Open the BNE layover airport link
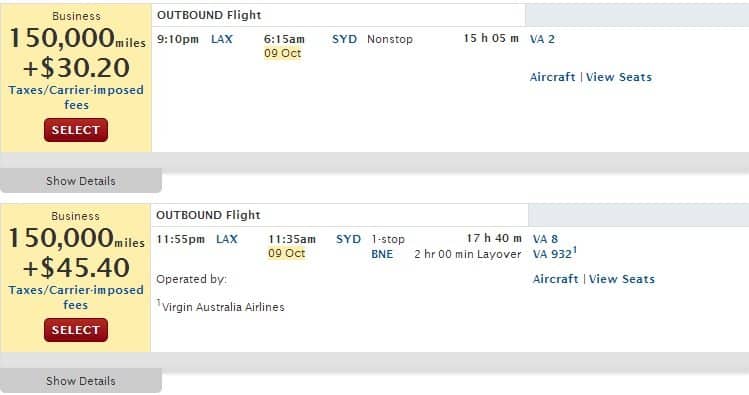The width and height of the screenshot is (749, 395). tap(382, 254)
